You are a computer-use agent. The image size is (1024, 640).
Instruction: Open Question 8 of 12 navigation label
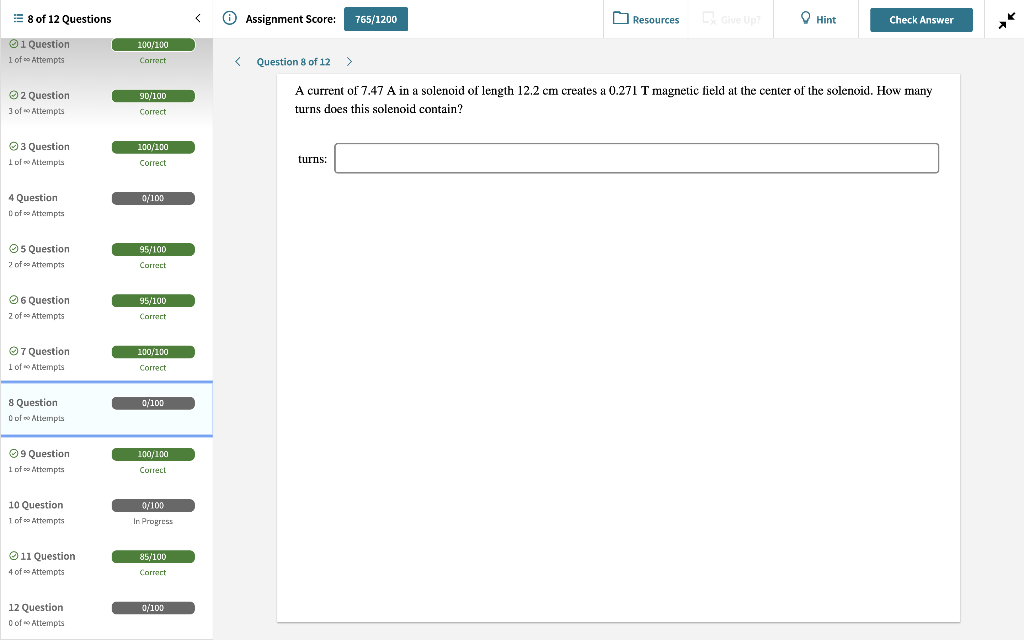pyautogui.click(x=293, y=61)
